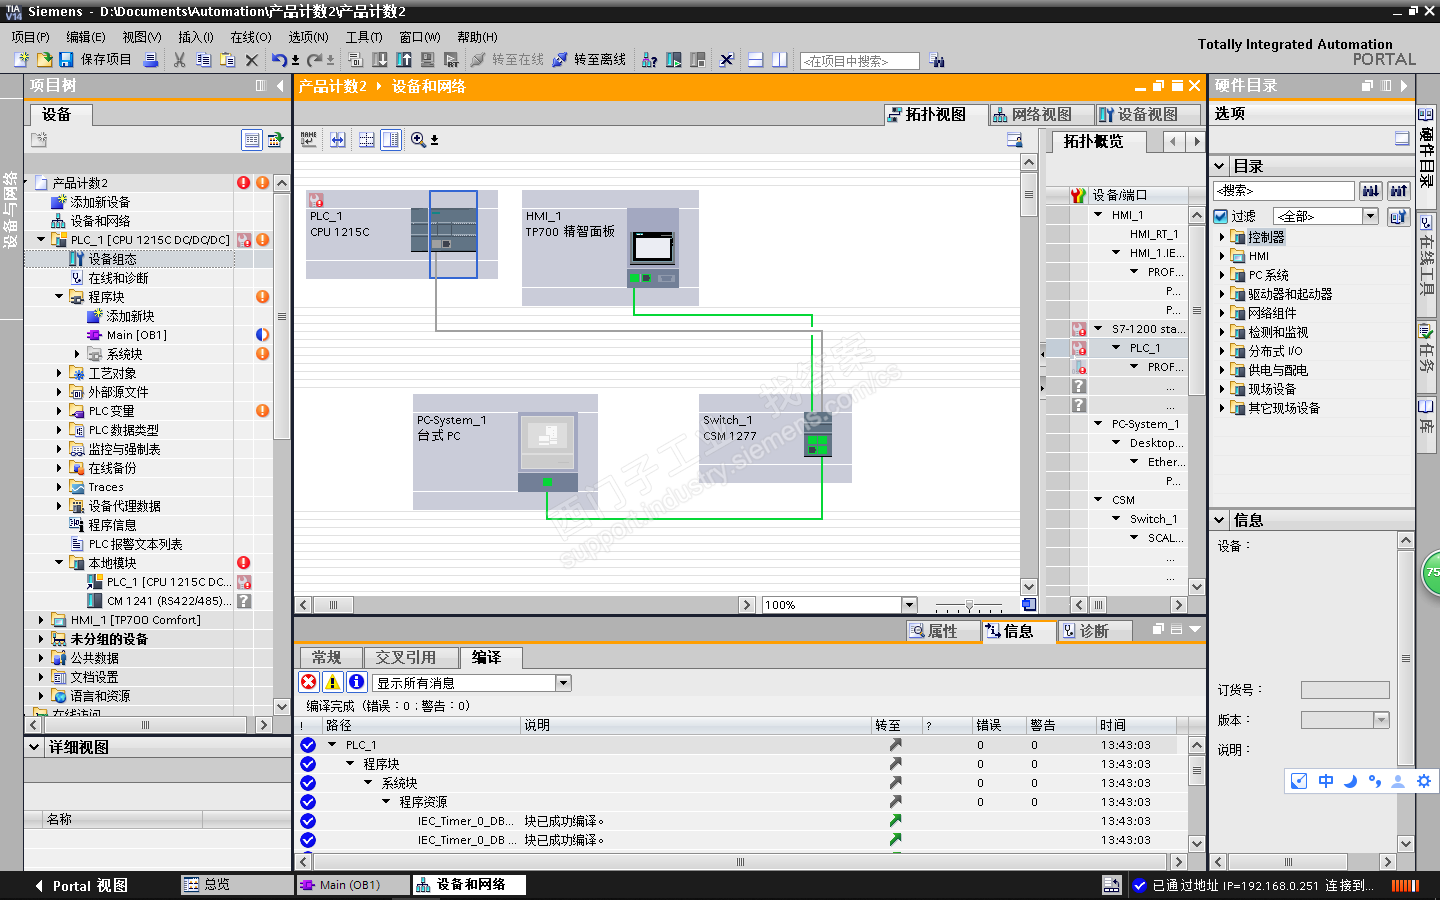Search downward in hardware catalog
Viewport: 1440px width, 900px height.
pyautogui.click(x=1371, y=190)
